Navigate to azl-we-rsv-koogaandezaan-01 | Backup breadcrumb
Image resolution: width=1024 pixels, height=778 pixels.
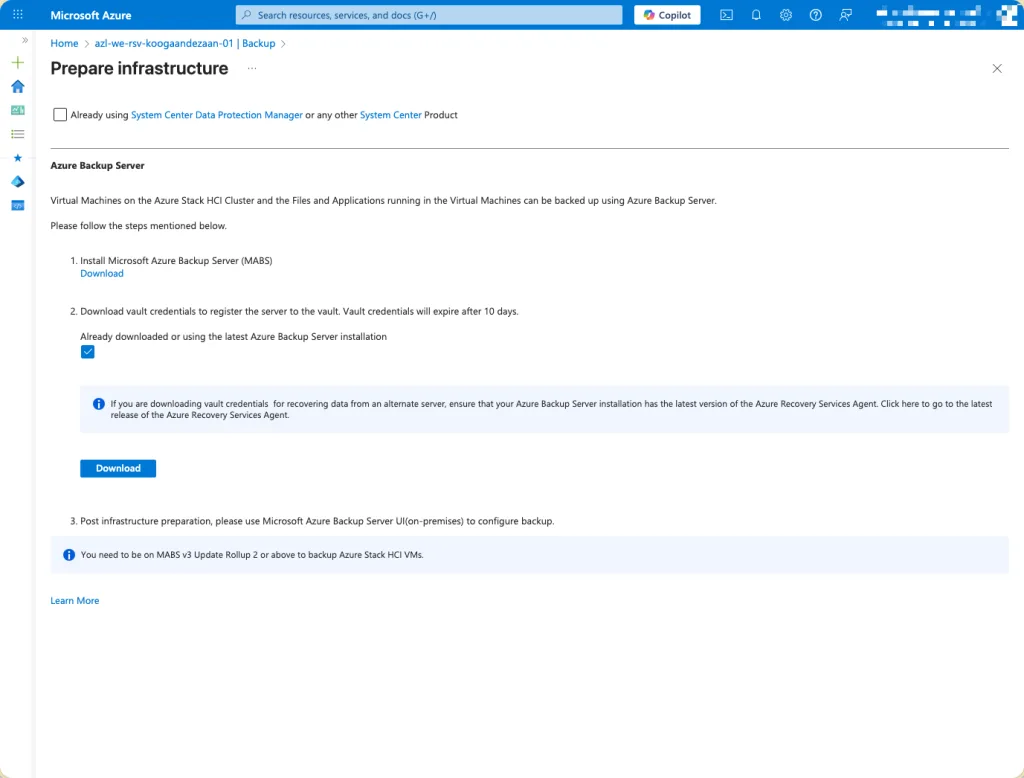tap(184, 44)
